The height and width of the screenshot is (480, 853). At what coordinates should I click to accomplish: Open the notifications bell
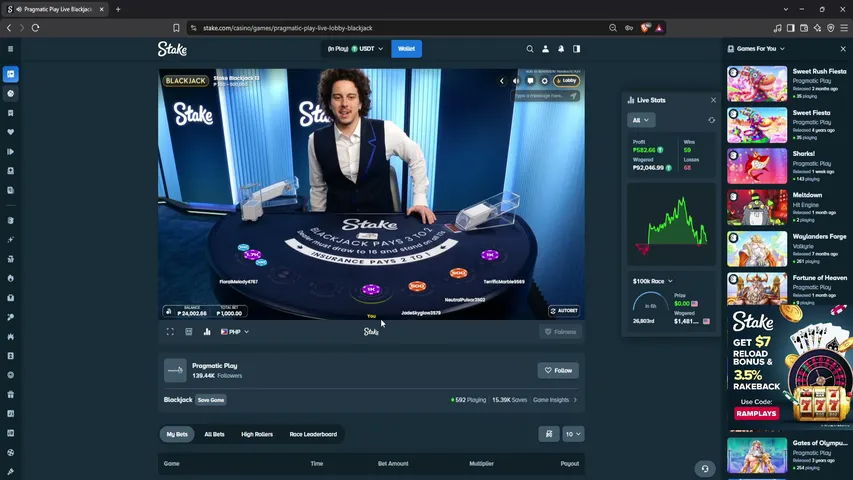[561, 49]
